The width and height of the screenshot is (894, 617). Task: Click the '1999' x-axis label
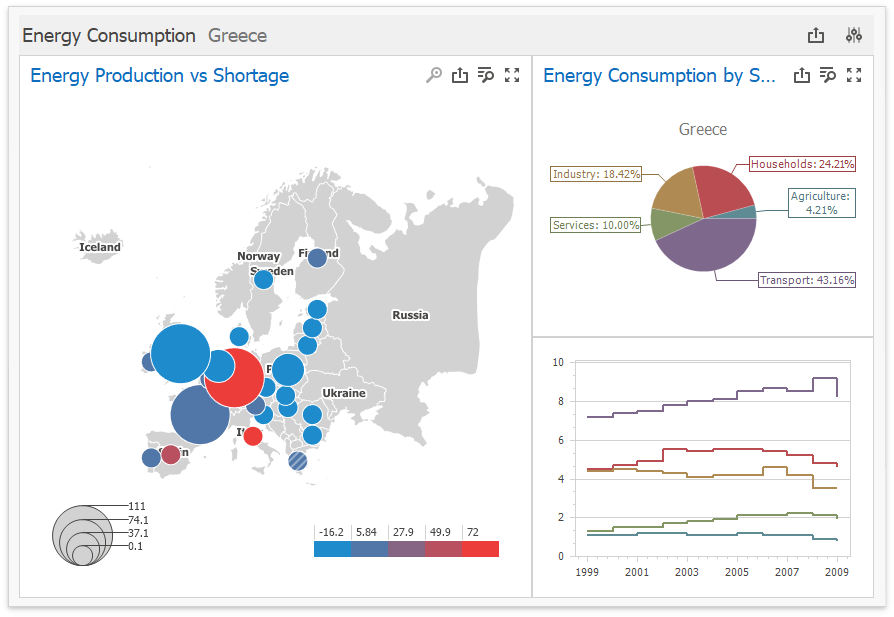pyautogui.click(x=587, y=572)
